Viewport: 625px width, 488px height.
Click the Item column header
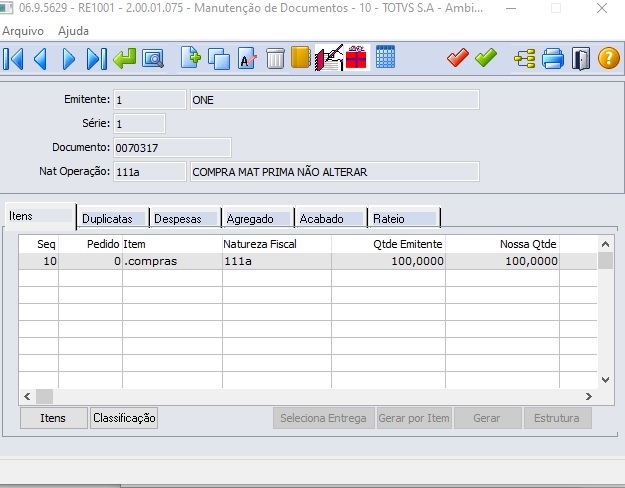pyautogui.click(x=172, y=244)
